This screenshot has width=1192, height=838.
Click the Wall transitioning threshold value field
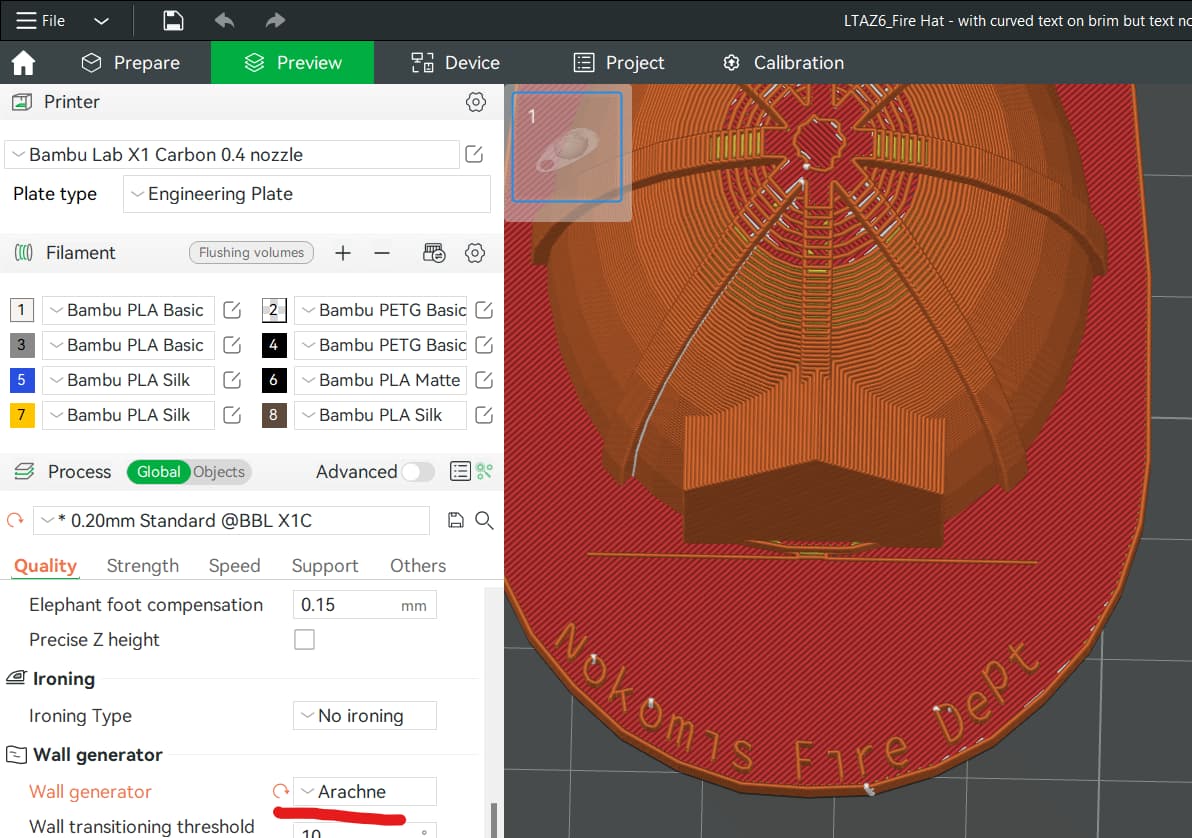pyautogui.click(x=365, y=830)
